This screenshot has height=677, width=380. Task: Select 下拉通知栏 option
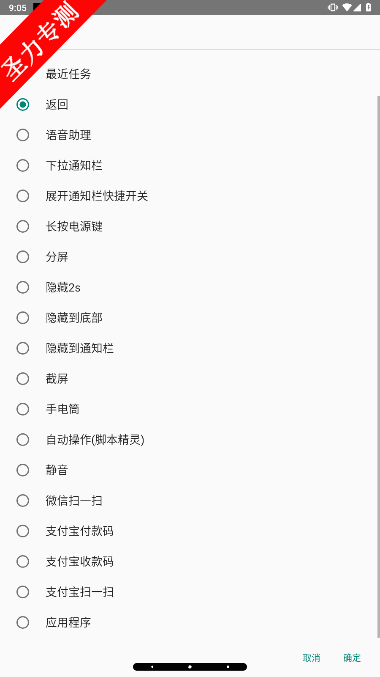[188, 165]
